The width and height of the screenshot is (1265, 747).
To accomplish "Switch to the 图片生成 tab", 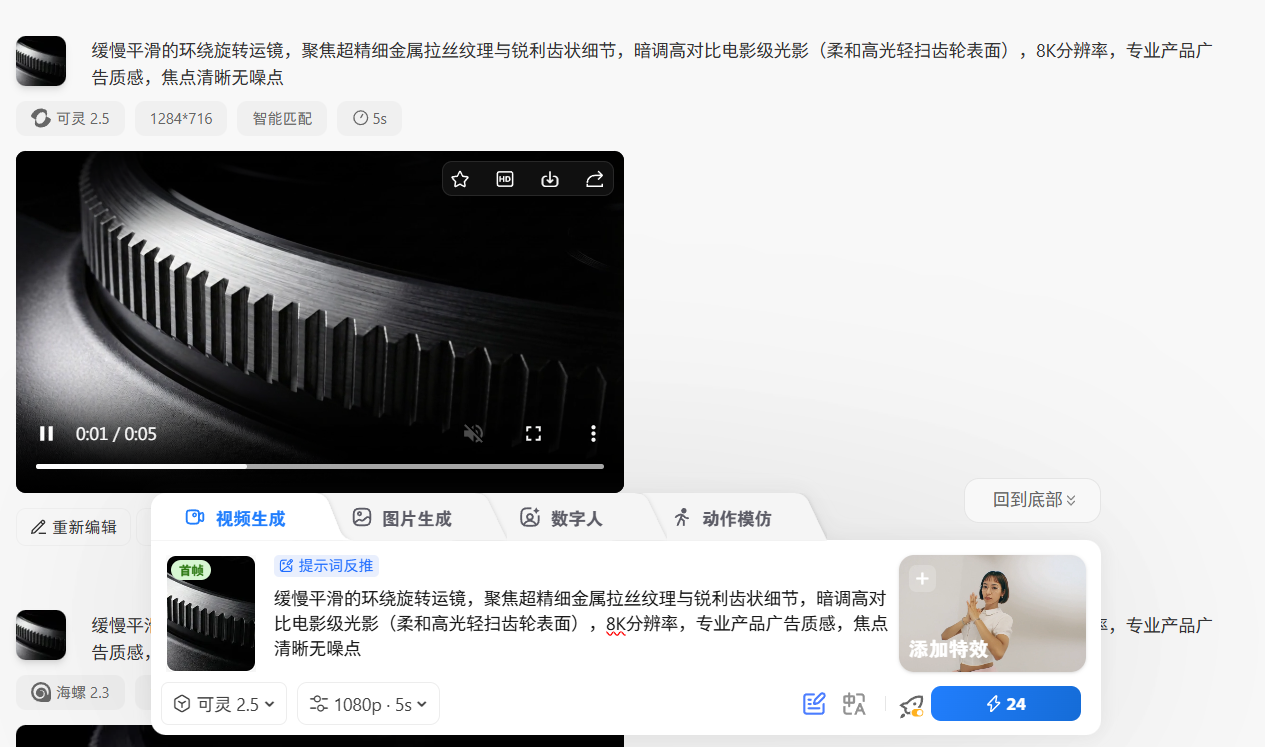I will [x=402, y=518].
